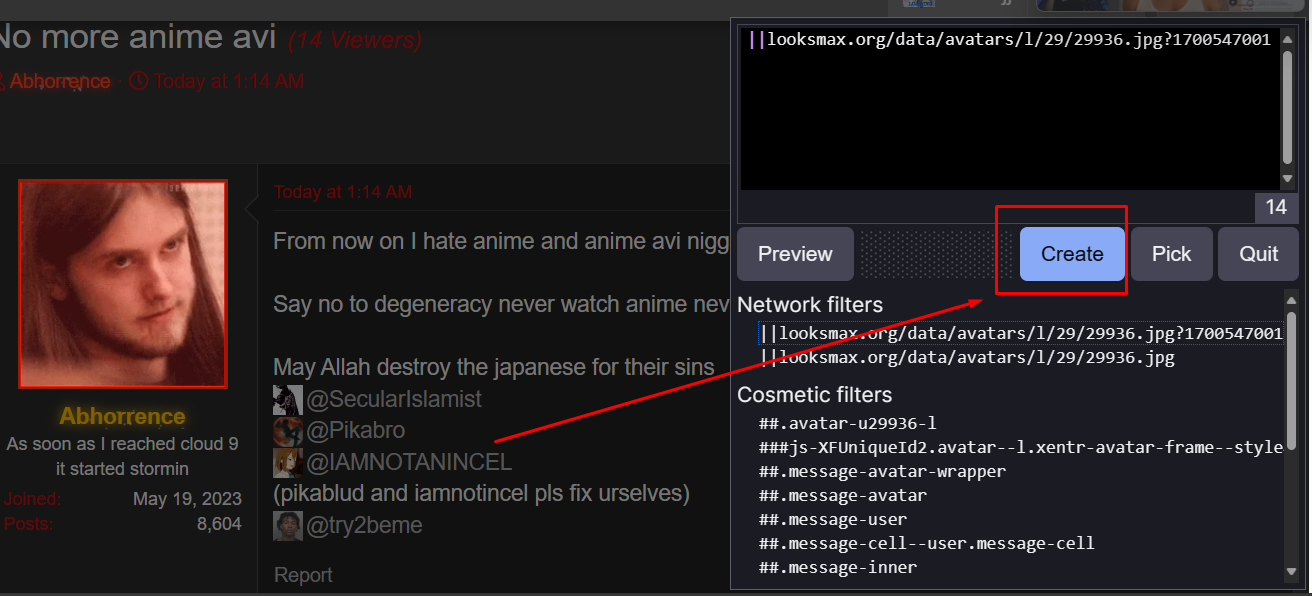Click the dotted drag handle in picker

[x=936, y=254]
